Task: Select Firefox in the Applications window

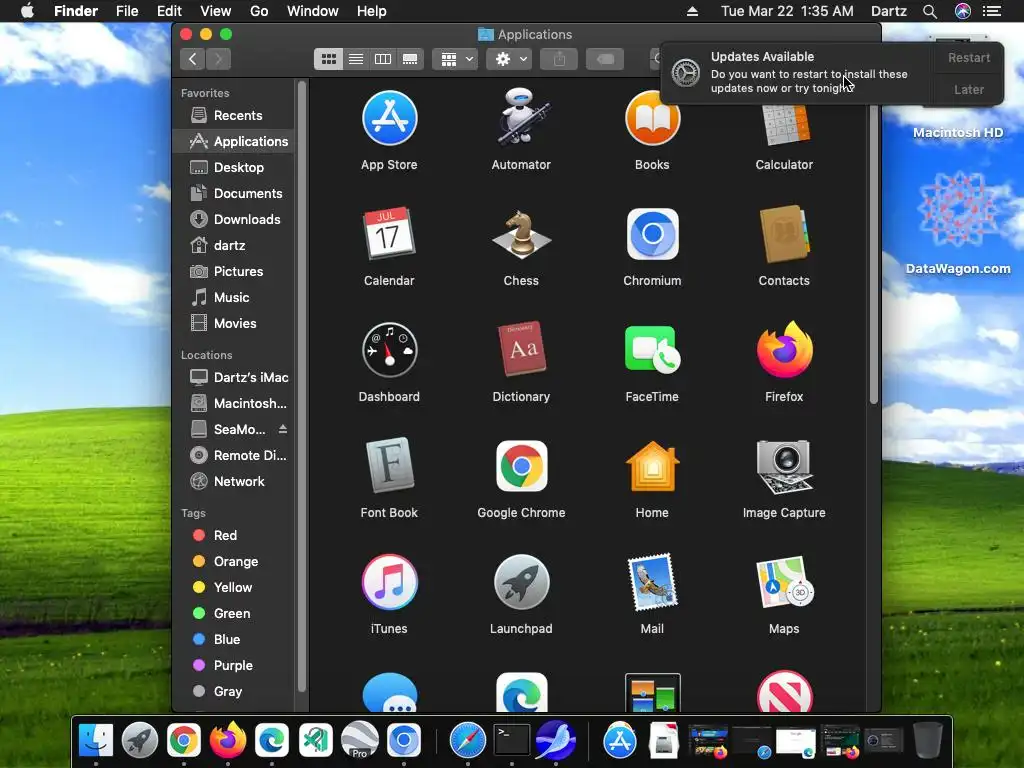Action: point(784,349)
